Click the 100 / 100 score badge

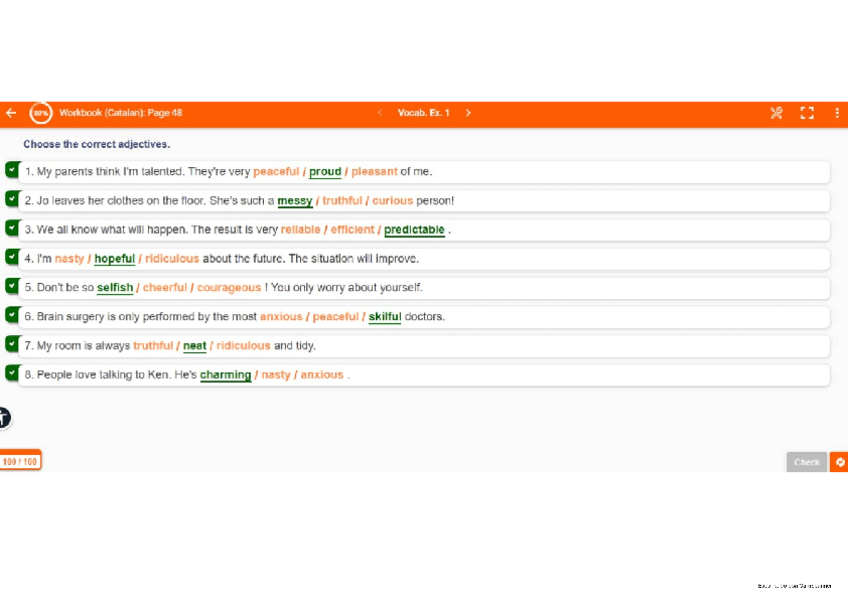20,461
